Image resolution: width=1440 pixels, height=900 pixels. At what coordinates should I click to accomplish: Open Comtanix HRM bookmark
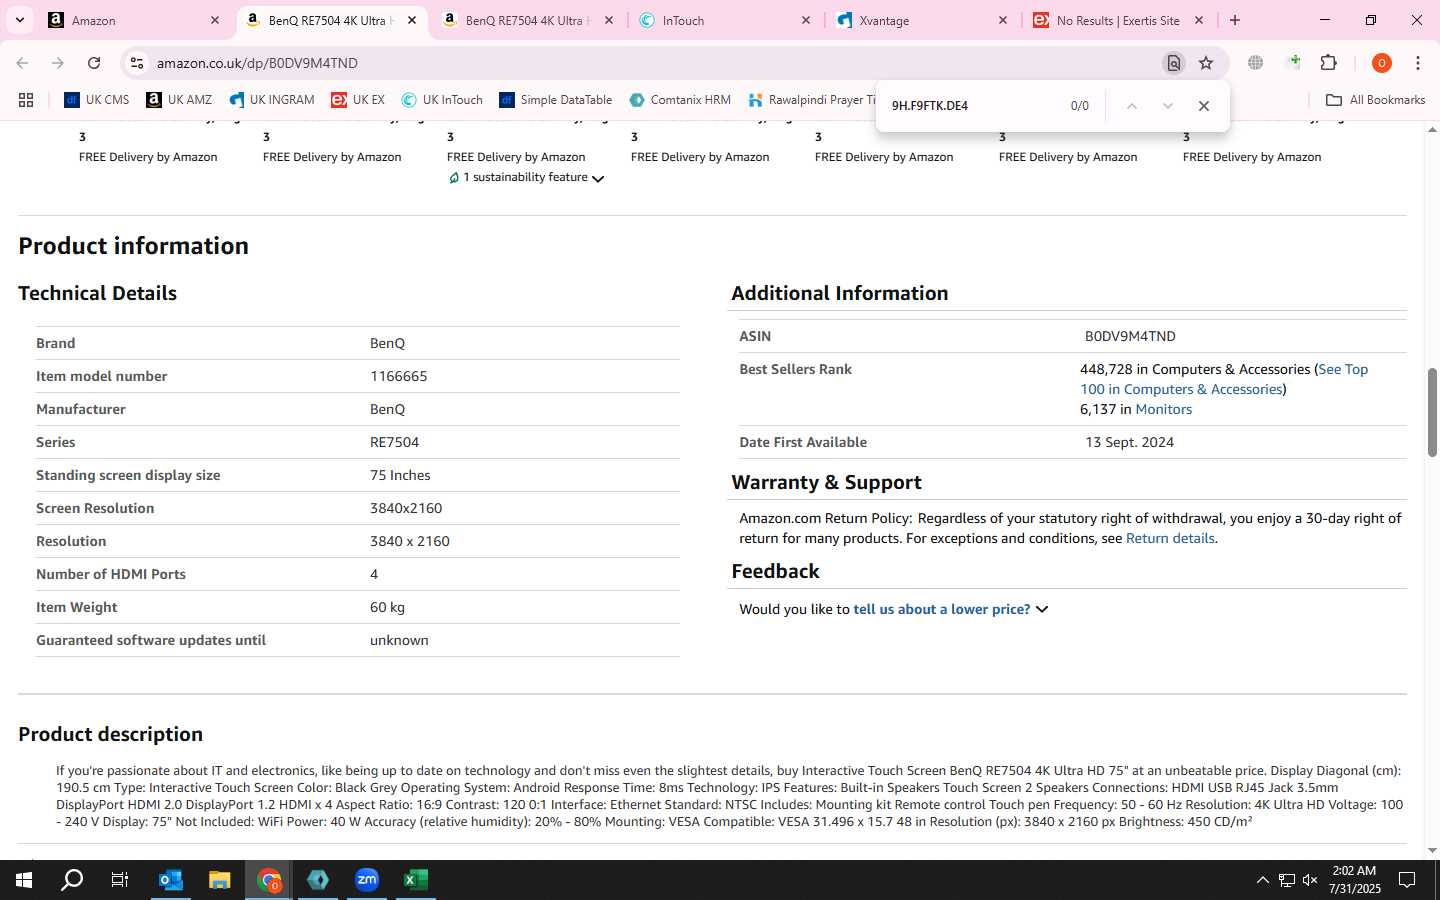(680, 100)
